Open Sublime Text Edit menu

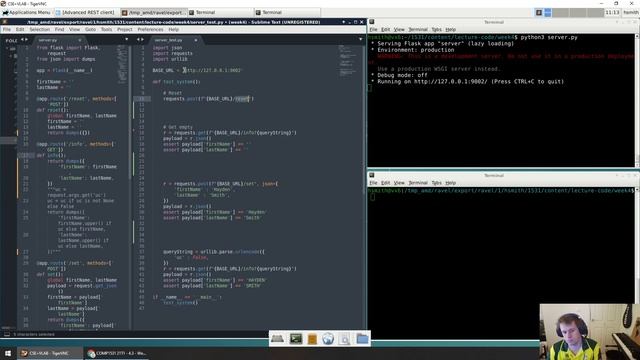pyautogui.click(x=20, y=29)
